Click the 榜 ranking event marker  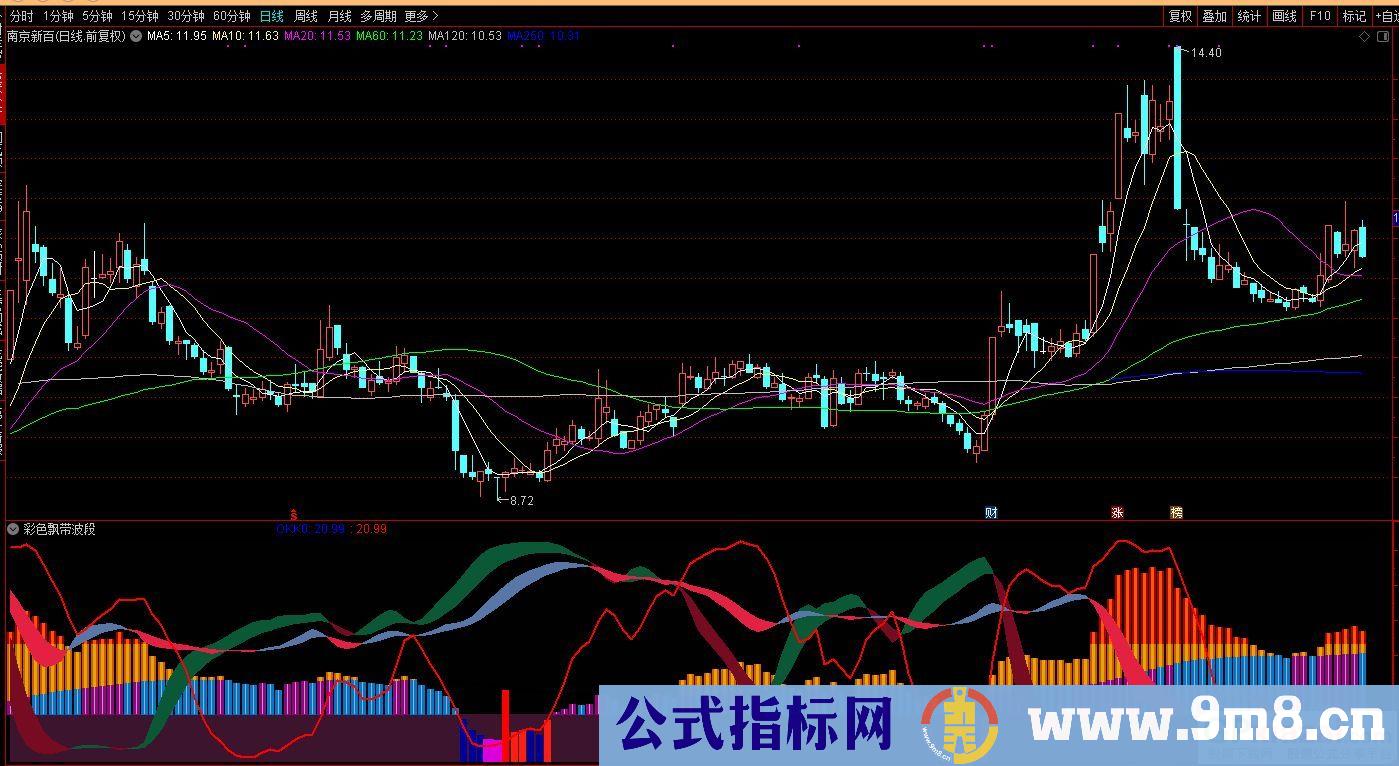pos(1176,513)
